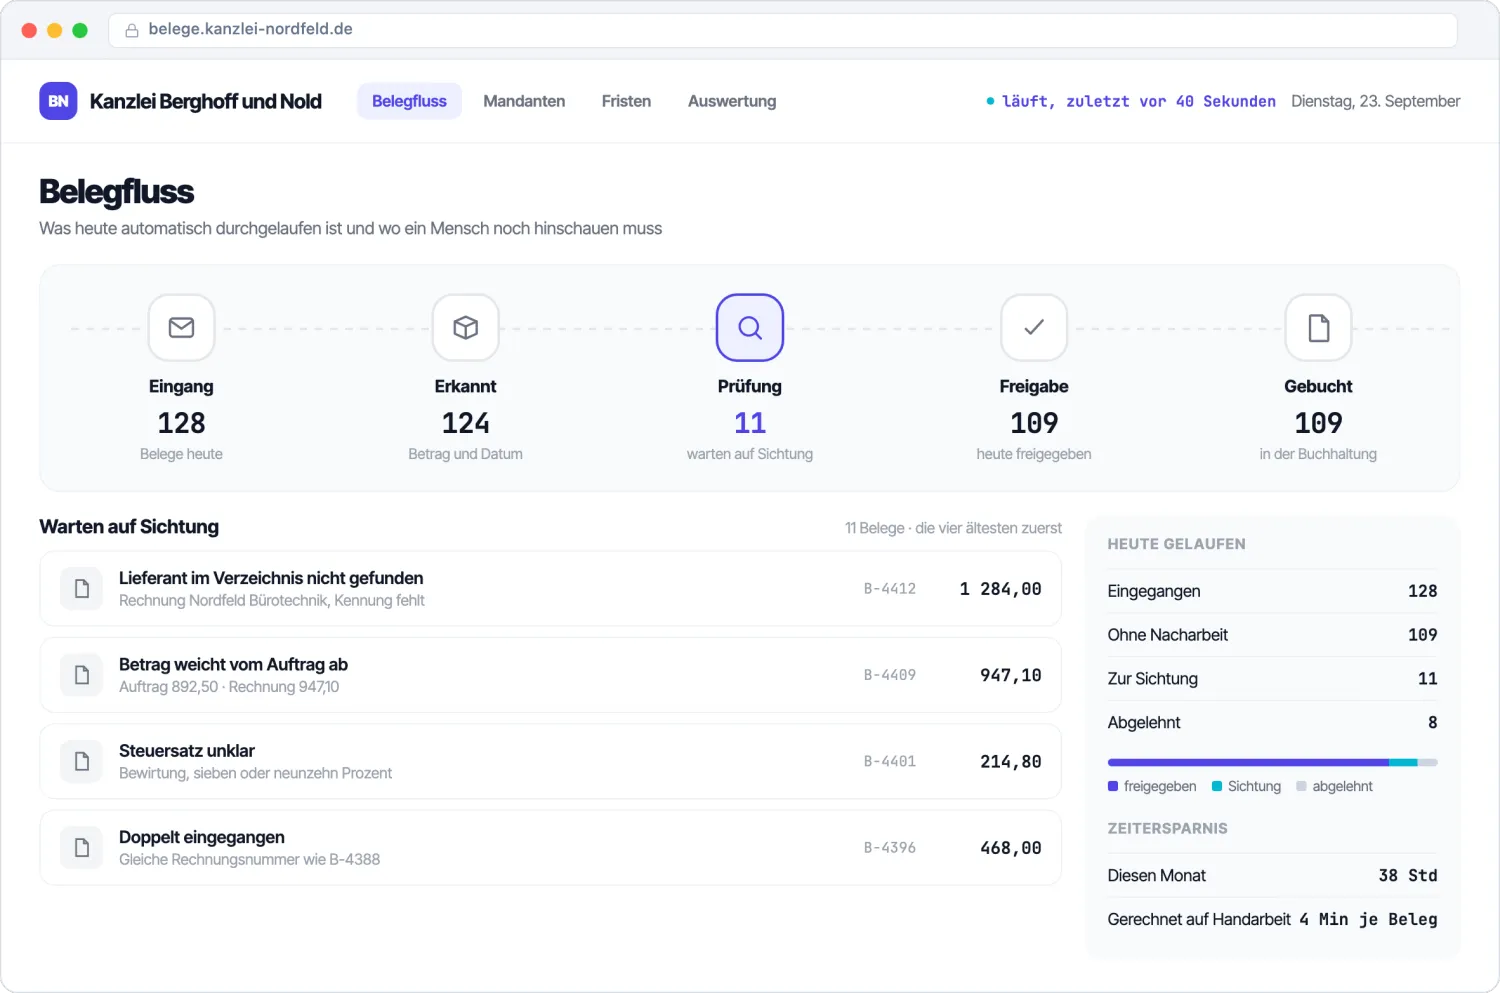
Task: Click the freigegeben progress bar segment
Action: click(1248, 762)
